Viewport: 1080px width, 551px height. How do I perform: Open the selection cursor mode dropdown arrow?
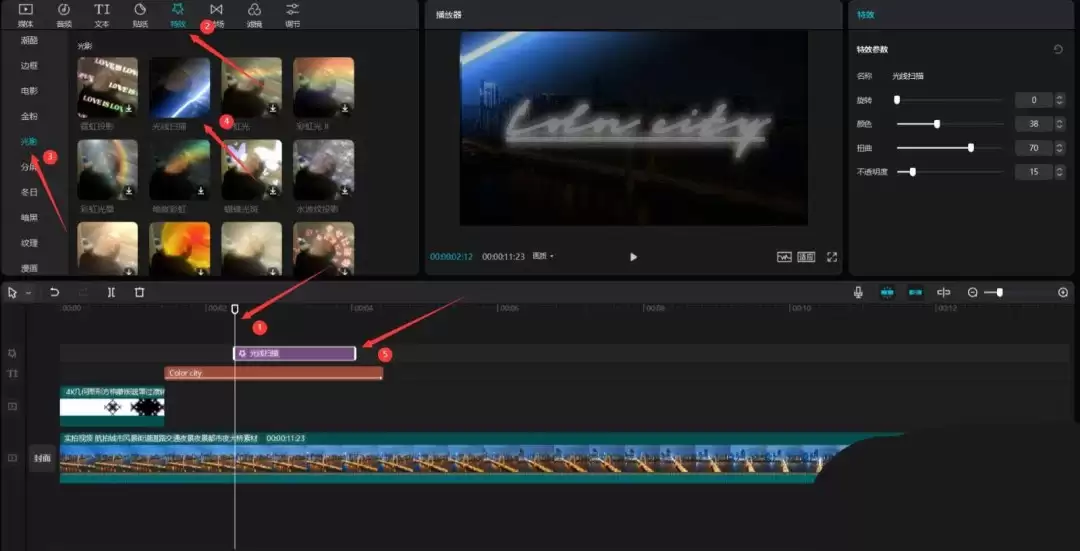(28, 293)
